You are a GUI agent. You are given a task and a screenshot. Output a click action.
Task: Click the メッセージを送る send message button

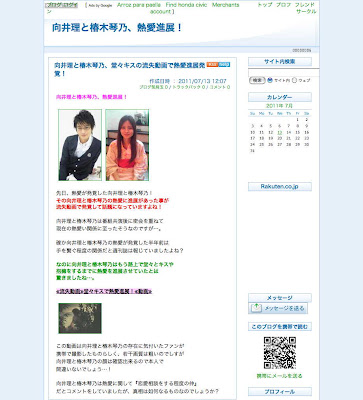pos(278,308)
